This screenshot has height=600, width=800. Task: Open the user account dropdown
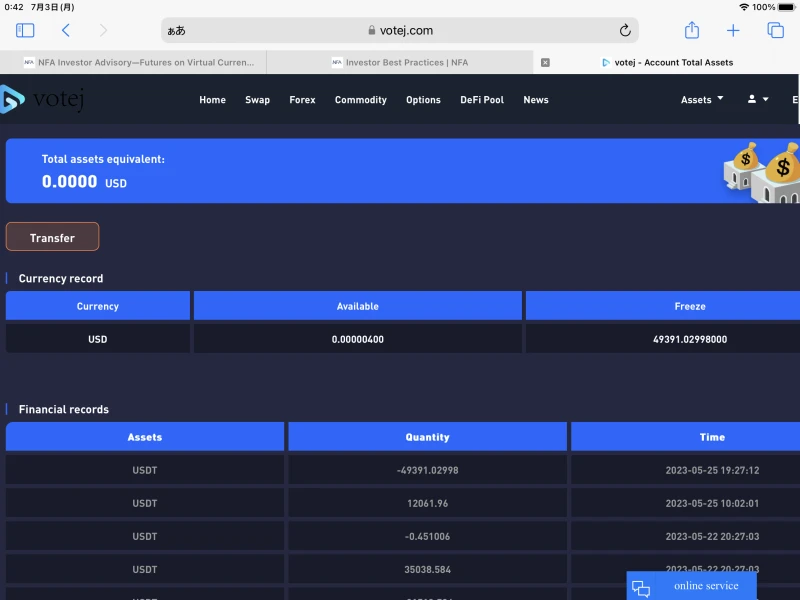(x=757, y=100)
